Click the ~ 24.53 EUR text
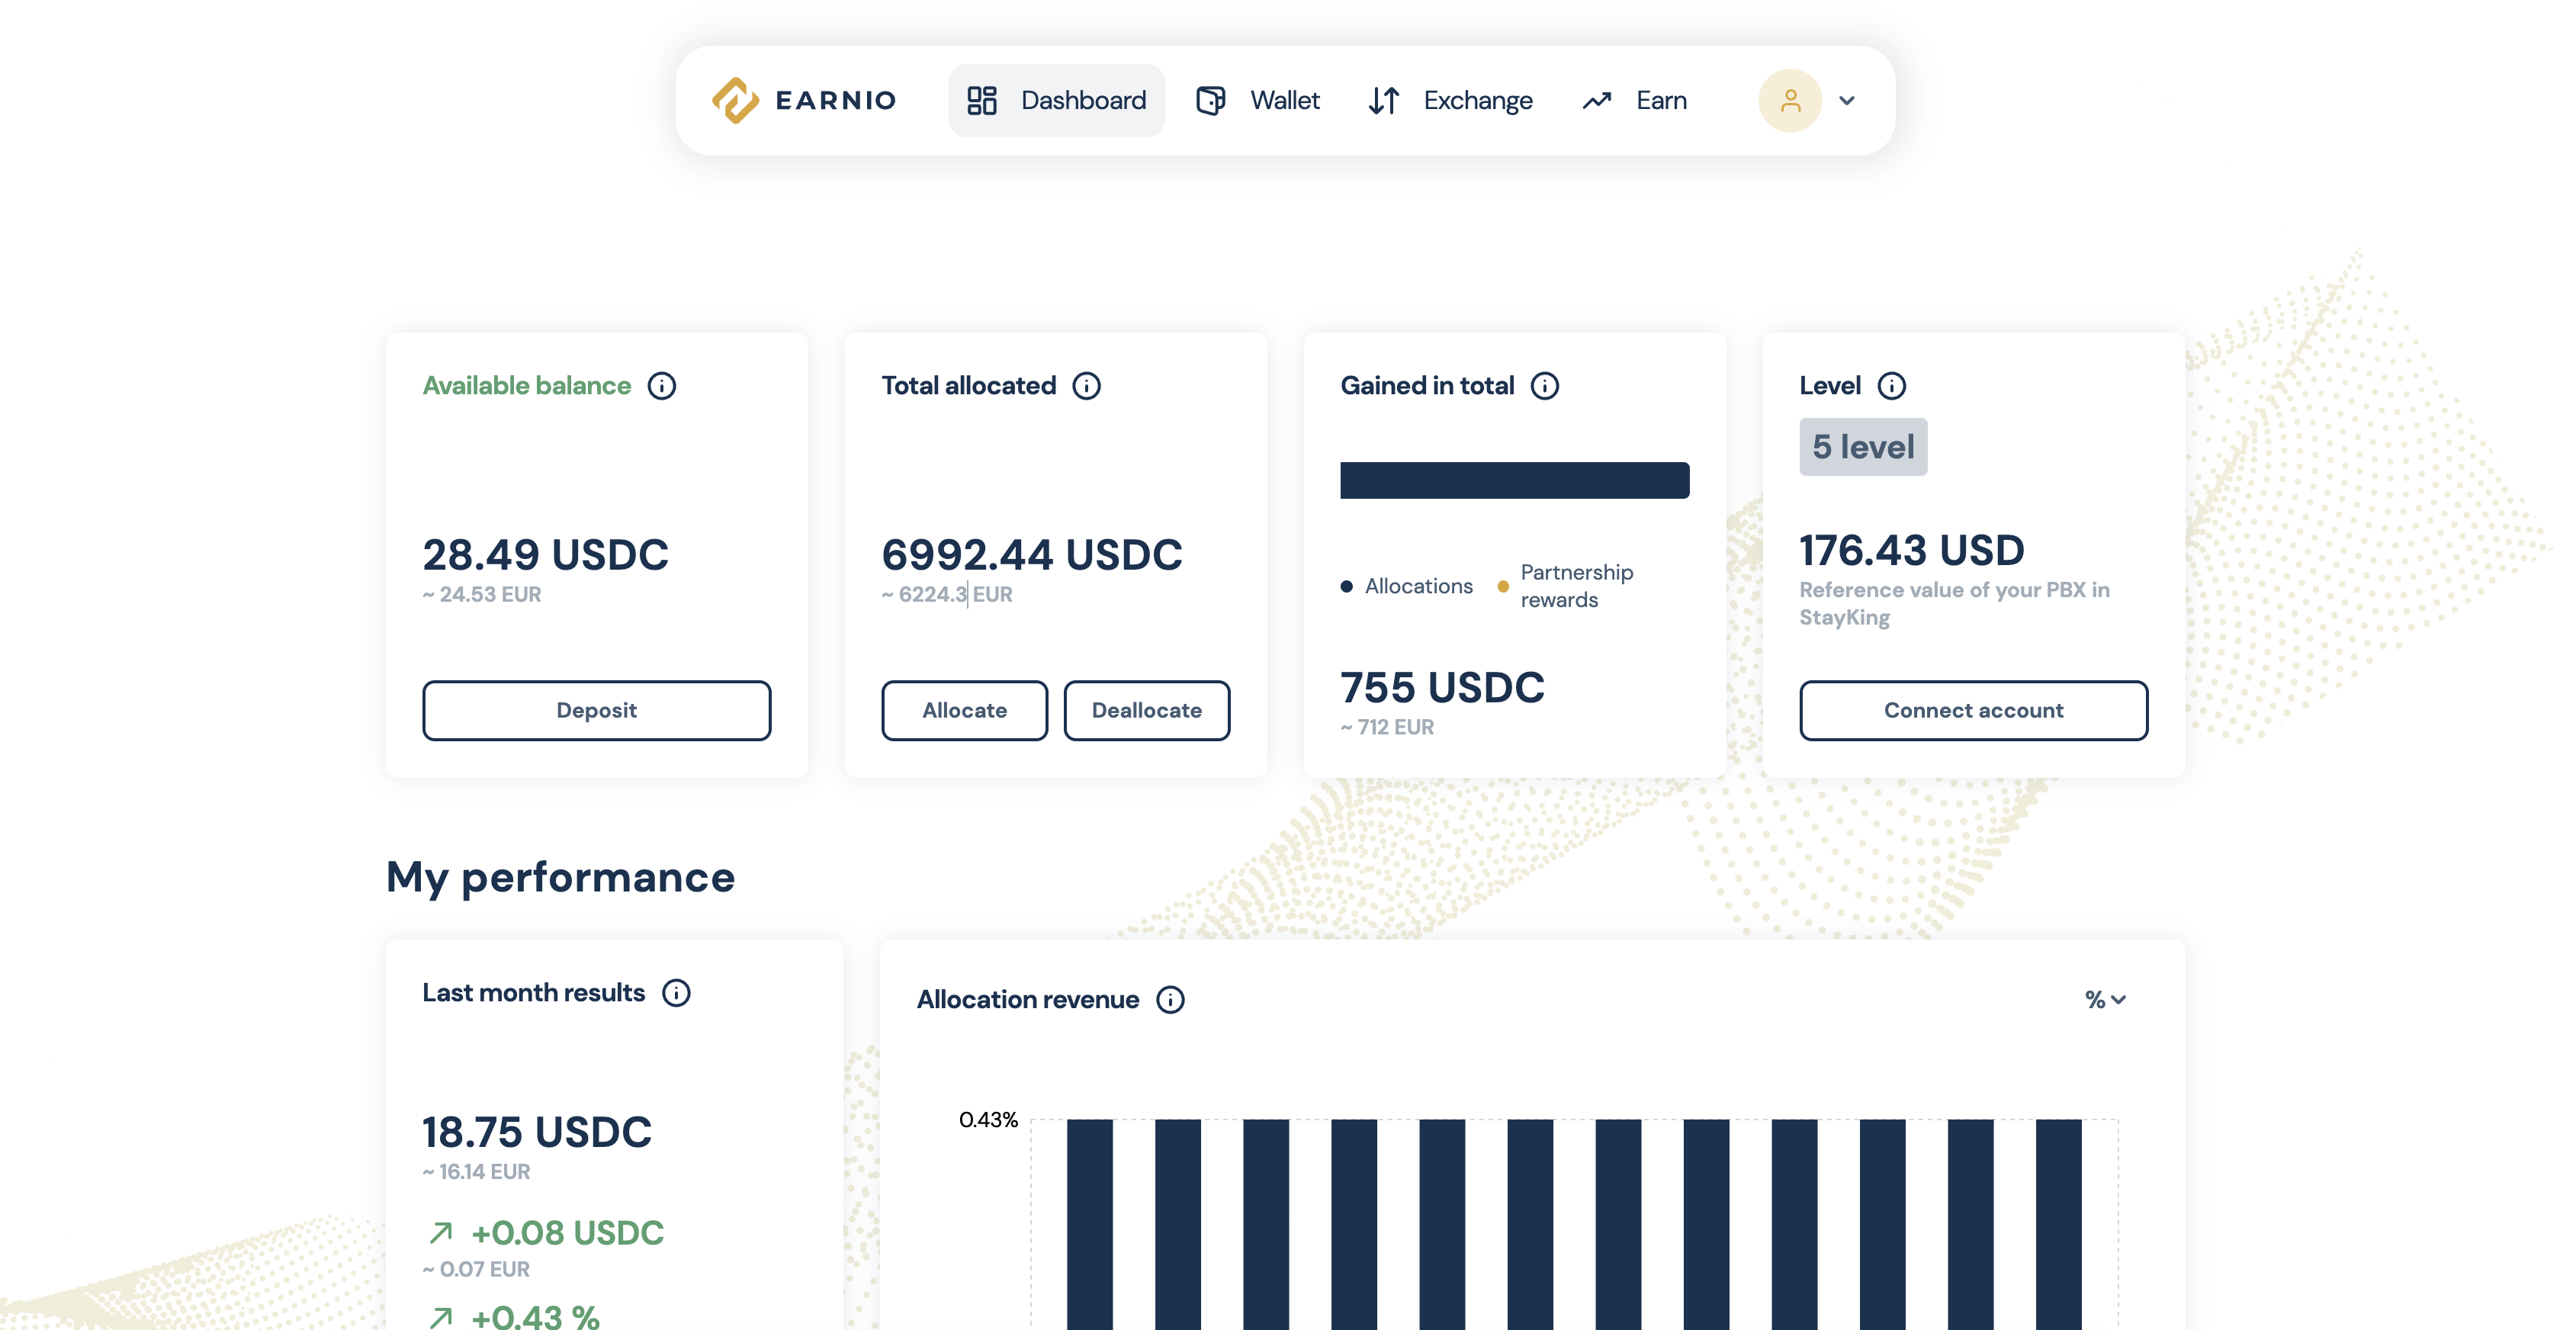The width and height of the screenshot is (2576, 1330). (x=482, y=595)
